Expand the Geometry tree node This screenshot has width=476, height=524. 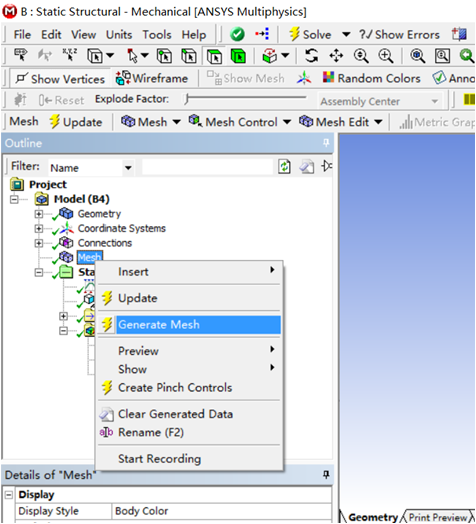pyautogui.click(x=39, y=214)
